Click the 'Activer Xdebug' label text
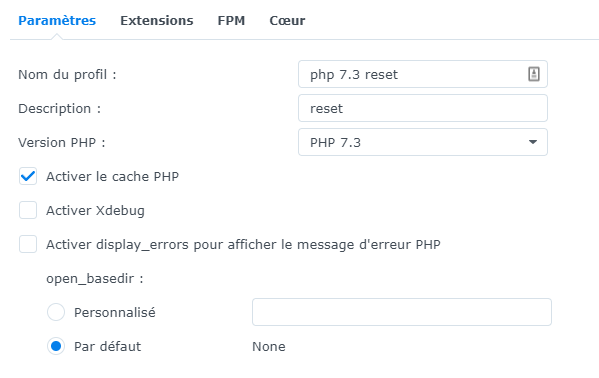Screen dimensions: 599x378 click(x=95, y=211)
